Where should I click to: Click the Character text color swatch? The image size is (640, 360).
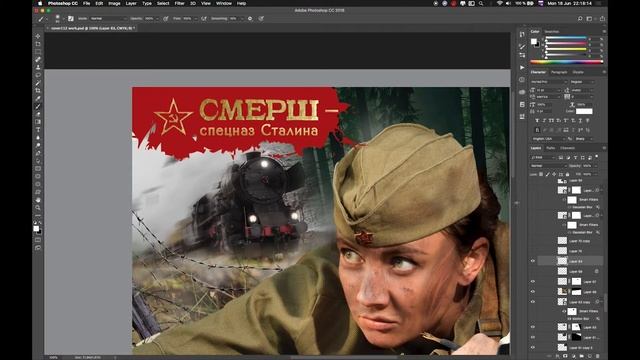click(x=584, y=111)
